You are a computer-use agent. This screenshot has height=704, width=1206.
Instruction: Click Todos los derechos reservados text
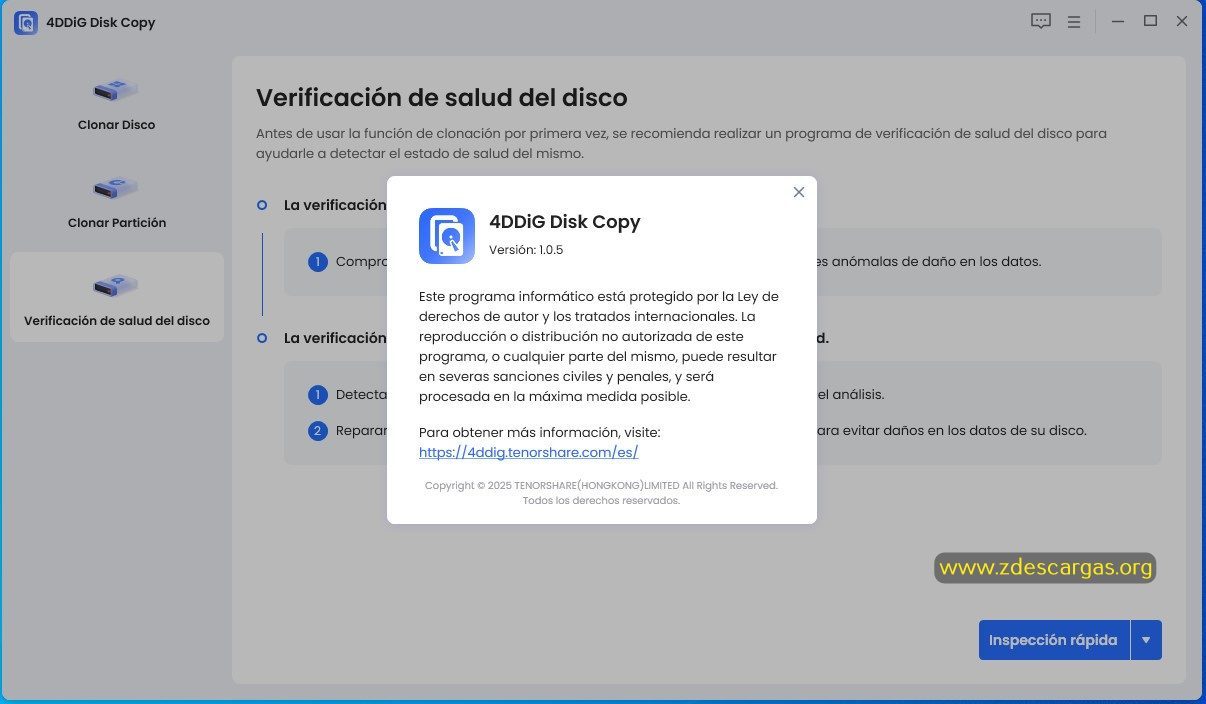(x=601, y=500)
